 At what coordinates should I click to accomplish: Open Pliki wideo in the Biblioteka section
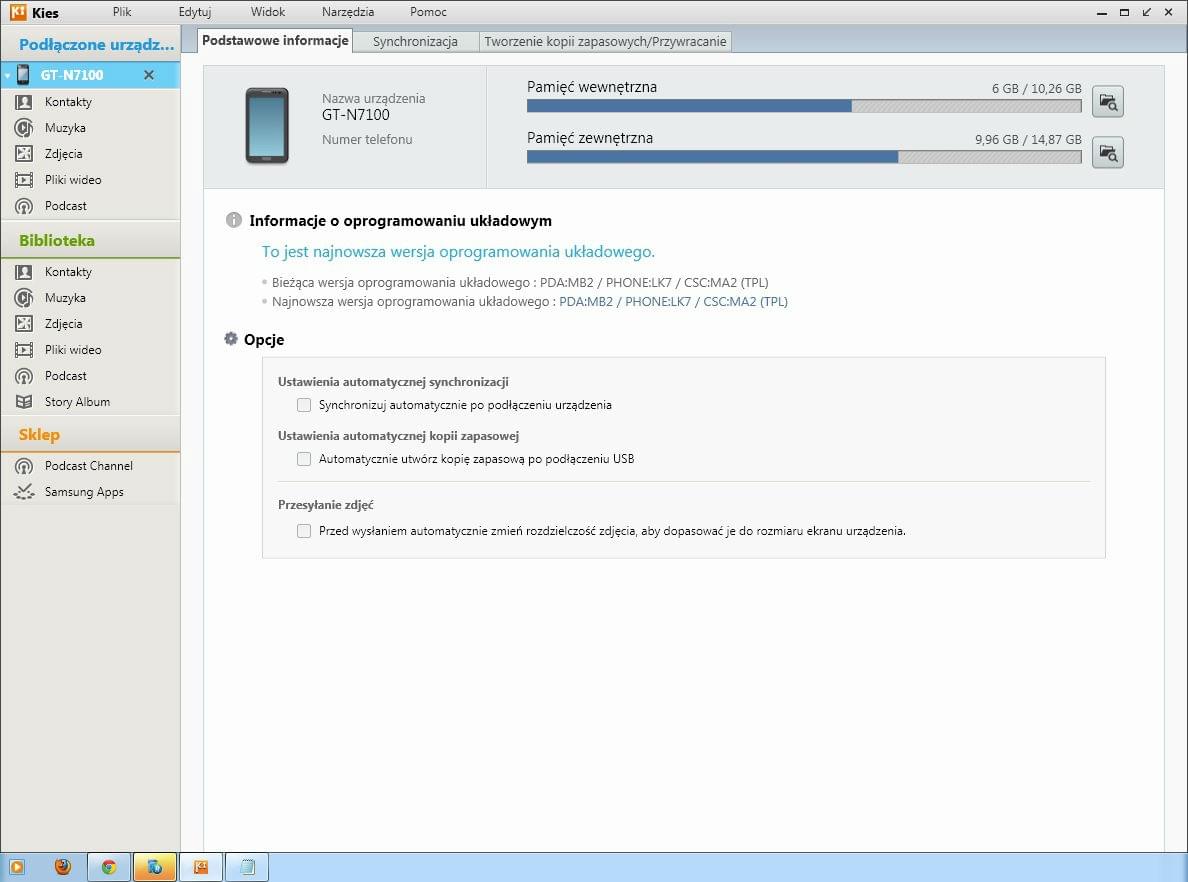click(x=90, y=349)
